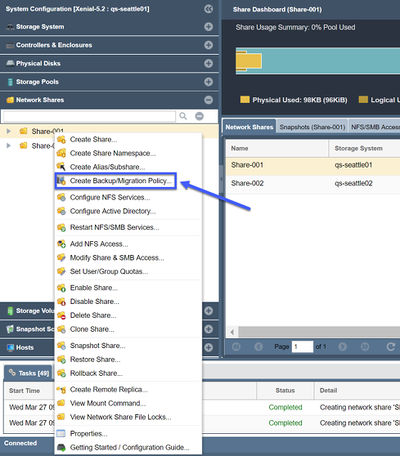Click the Restore Share icon
This screenshot has height=456, width=400.
pyautogui.click(x=61, y=359)
